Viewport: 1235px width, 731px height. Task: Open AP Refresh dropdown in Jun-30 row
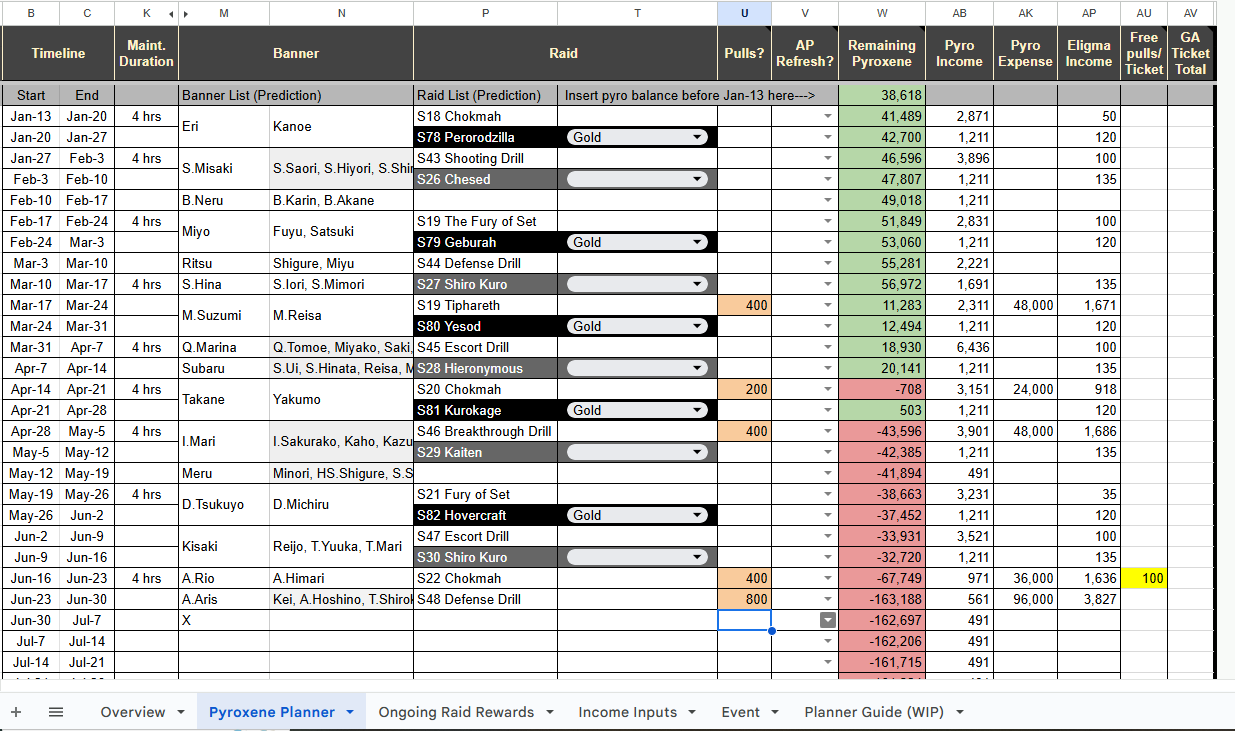click(x=827, y=620)
